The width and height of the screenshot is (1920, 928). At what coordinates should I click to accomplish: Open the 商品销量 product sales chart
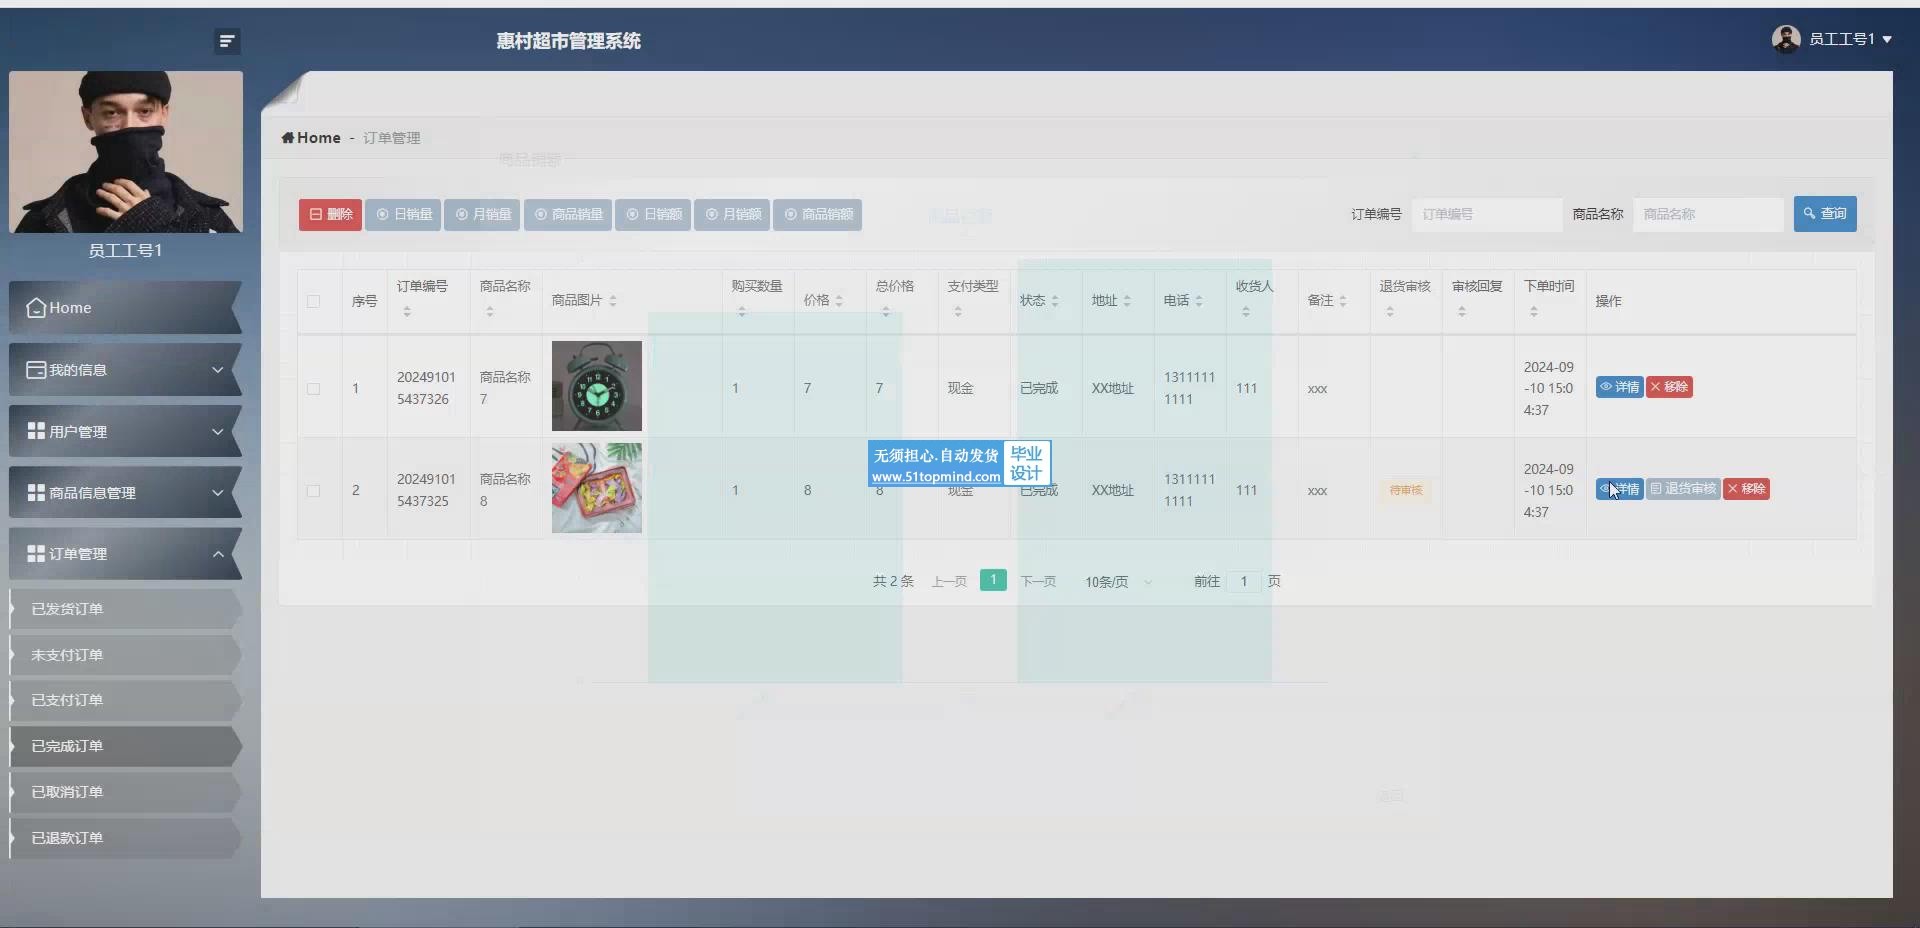tap(568, 214)
